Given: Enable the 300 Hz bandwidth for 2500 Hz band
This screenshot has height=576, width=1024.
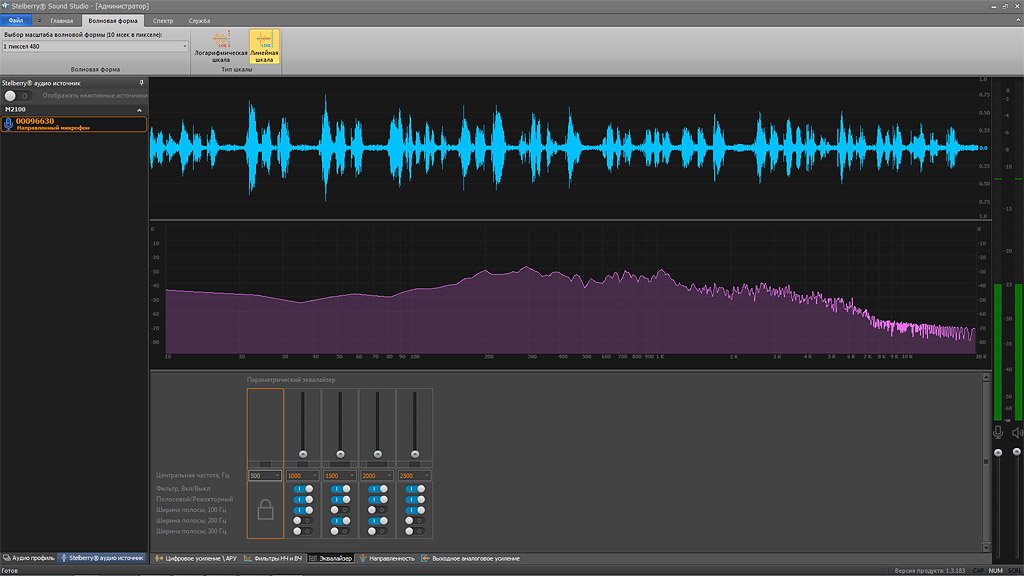Looking at the screenshot, I should [x=413, y=531].
